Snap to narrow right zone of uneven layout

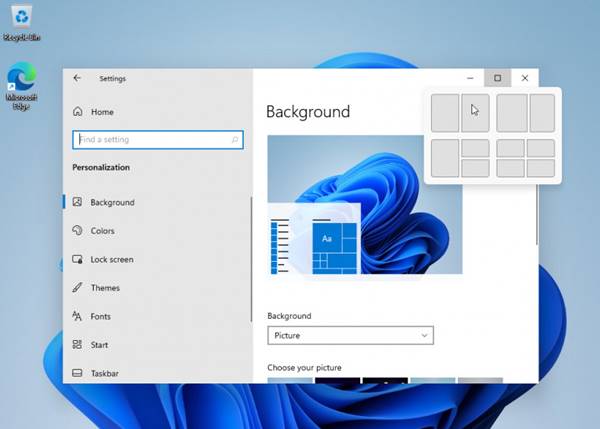[x=542, y=113]
